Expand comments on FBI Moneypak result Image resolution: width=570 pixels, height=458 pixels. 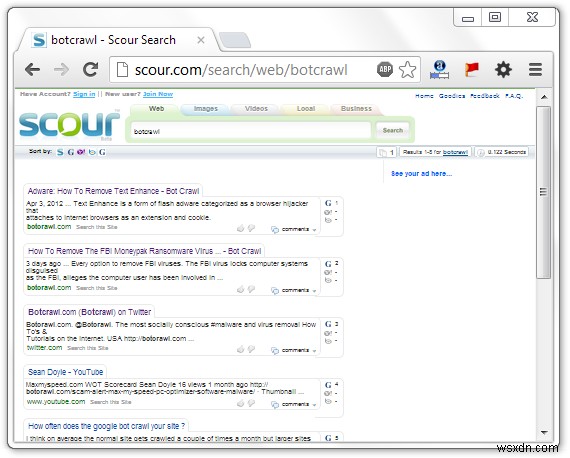coord(294,290)
